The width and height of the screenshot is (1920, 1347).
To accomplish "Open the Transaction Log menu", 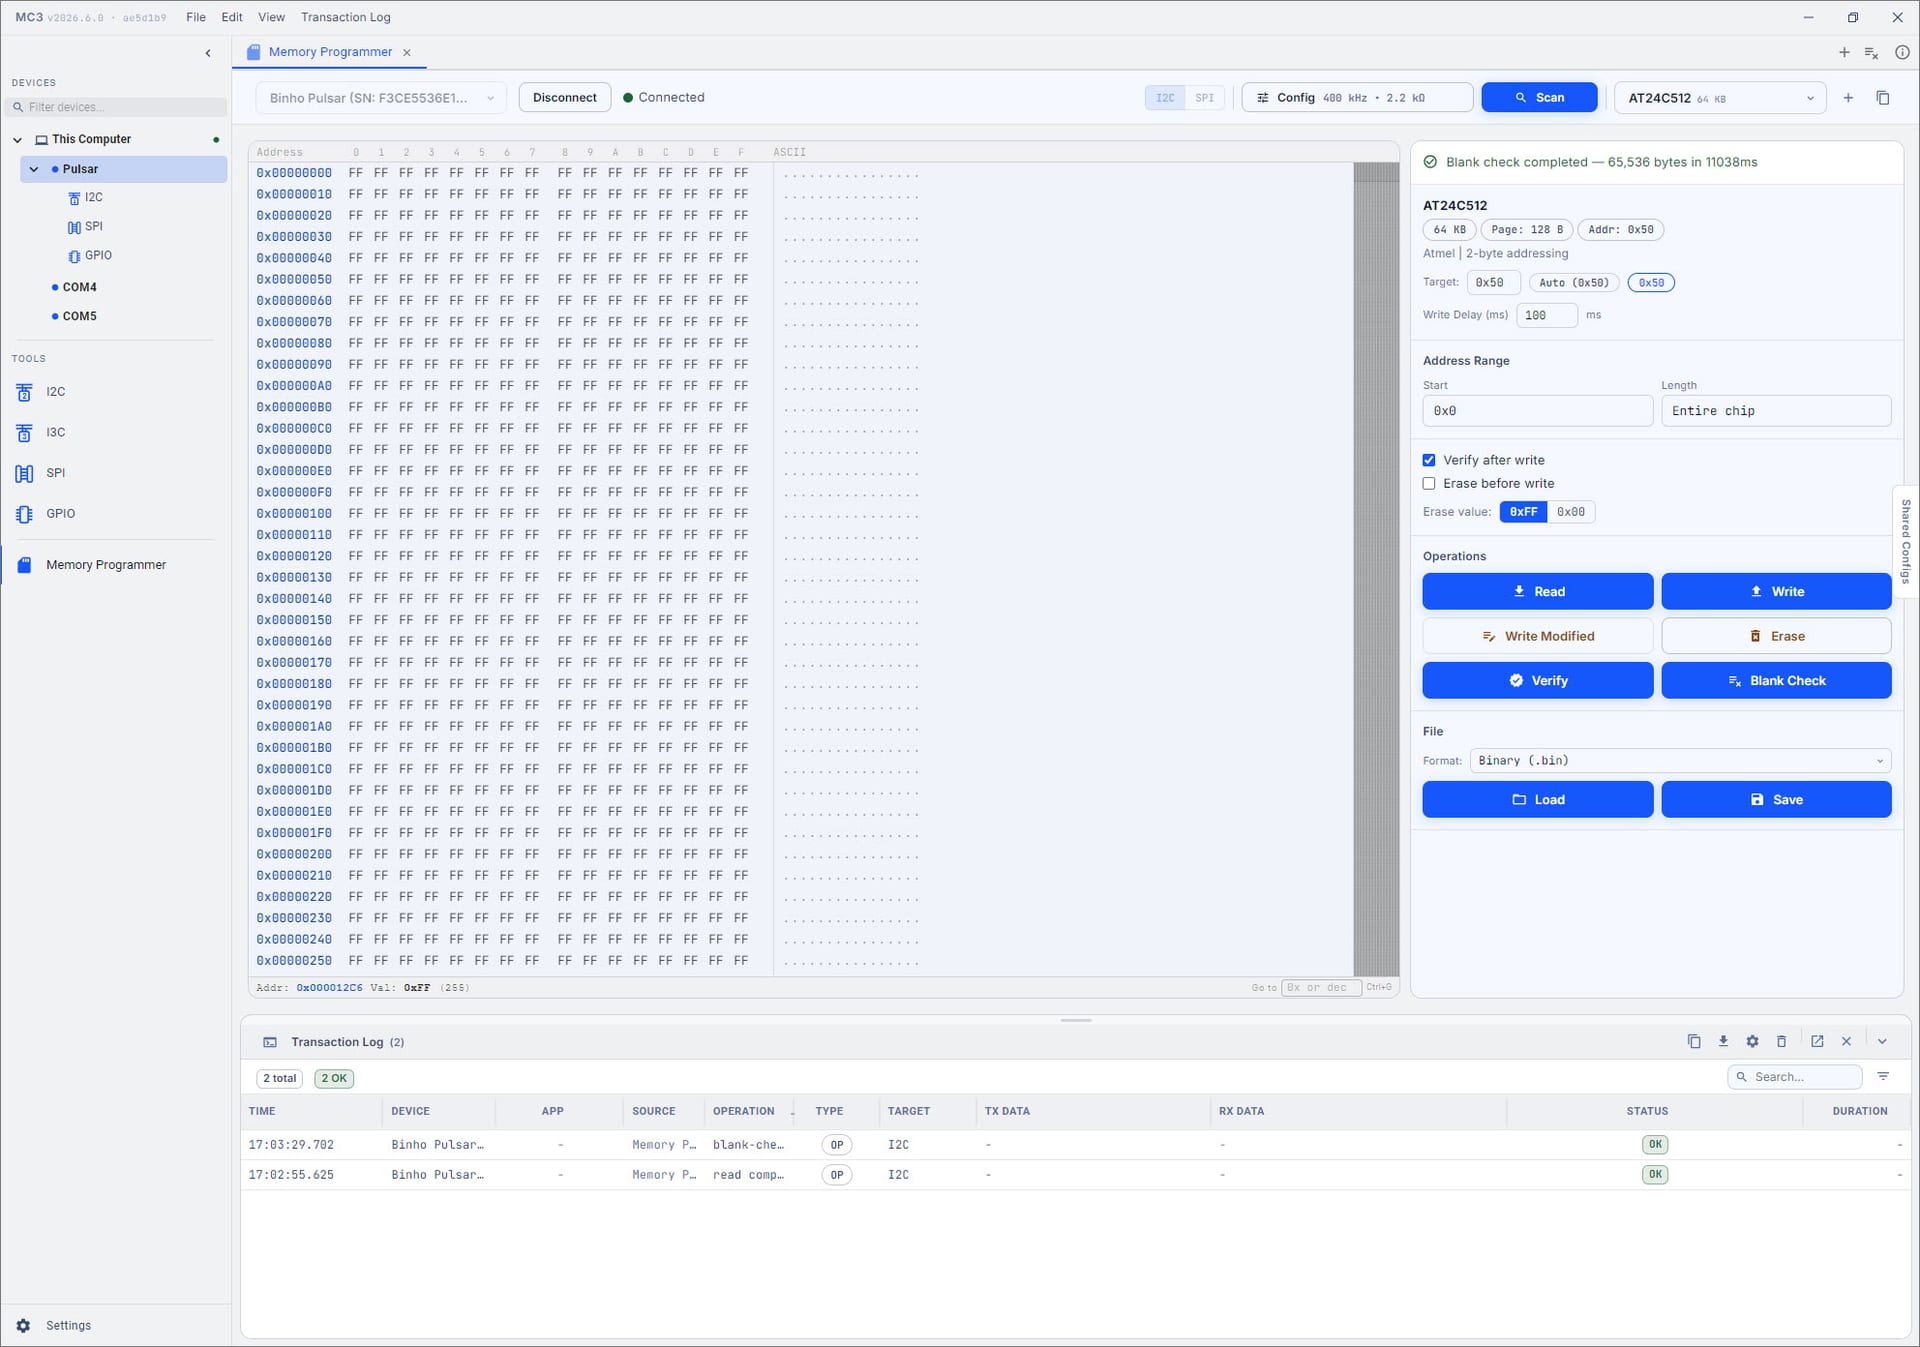I will click(x=346, y=17).
